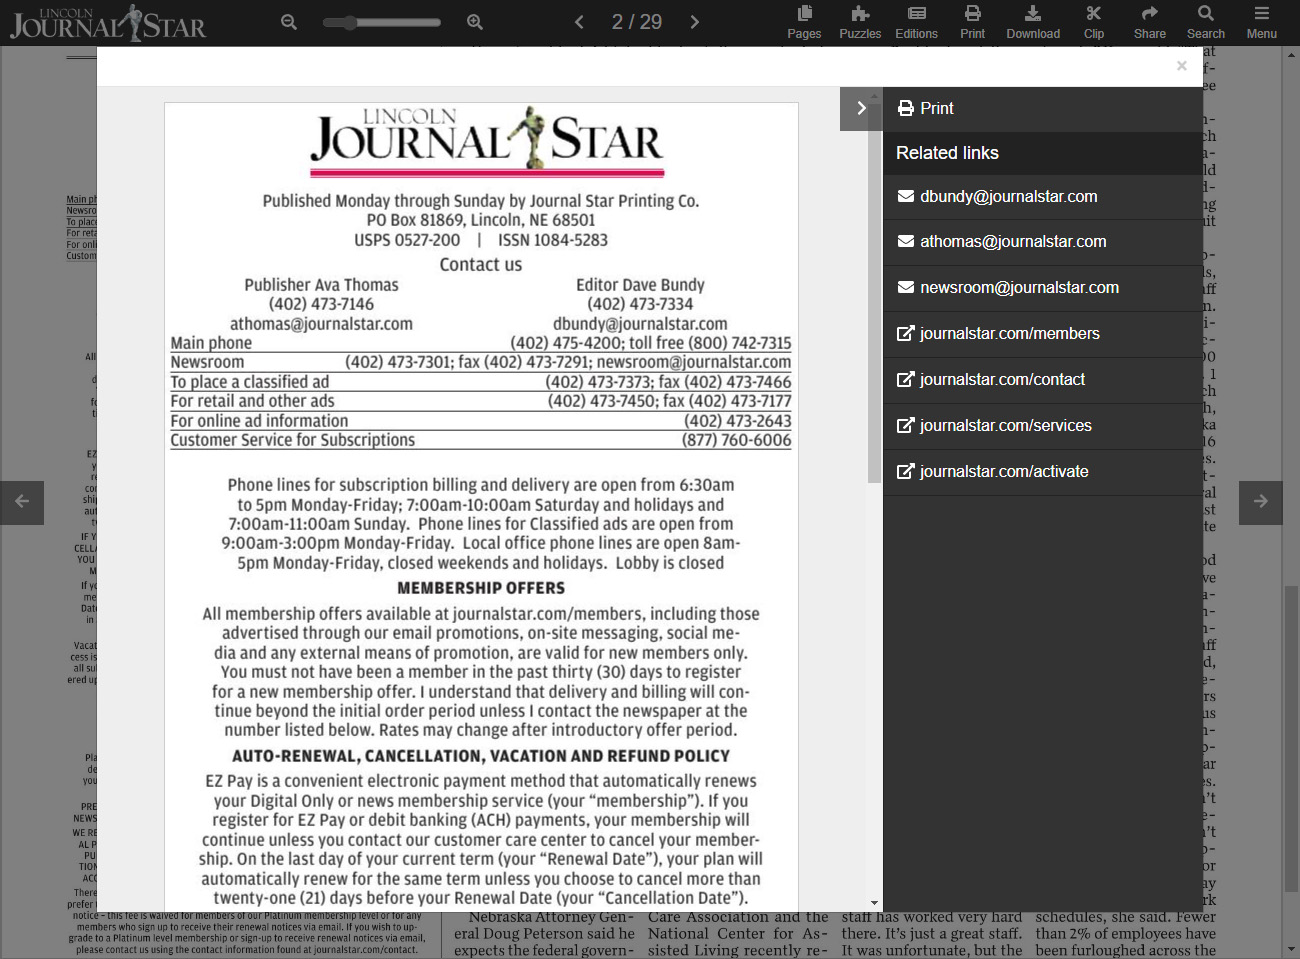
Task: Open journalstar.com/activate link
Action: [x=1004, y=472]
